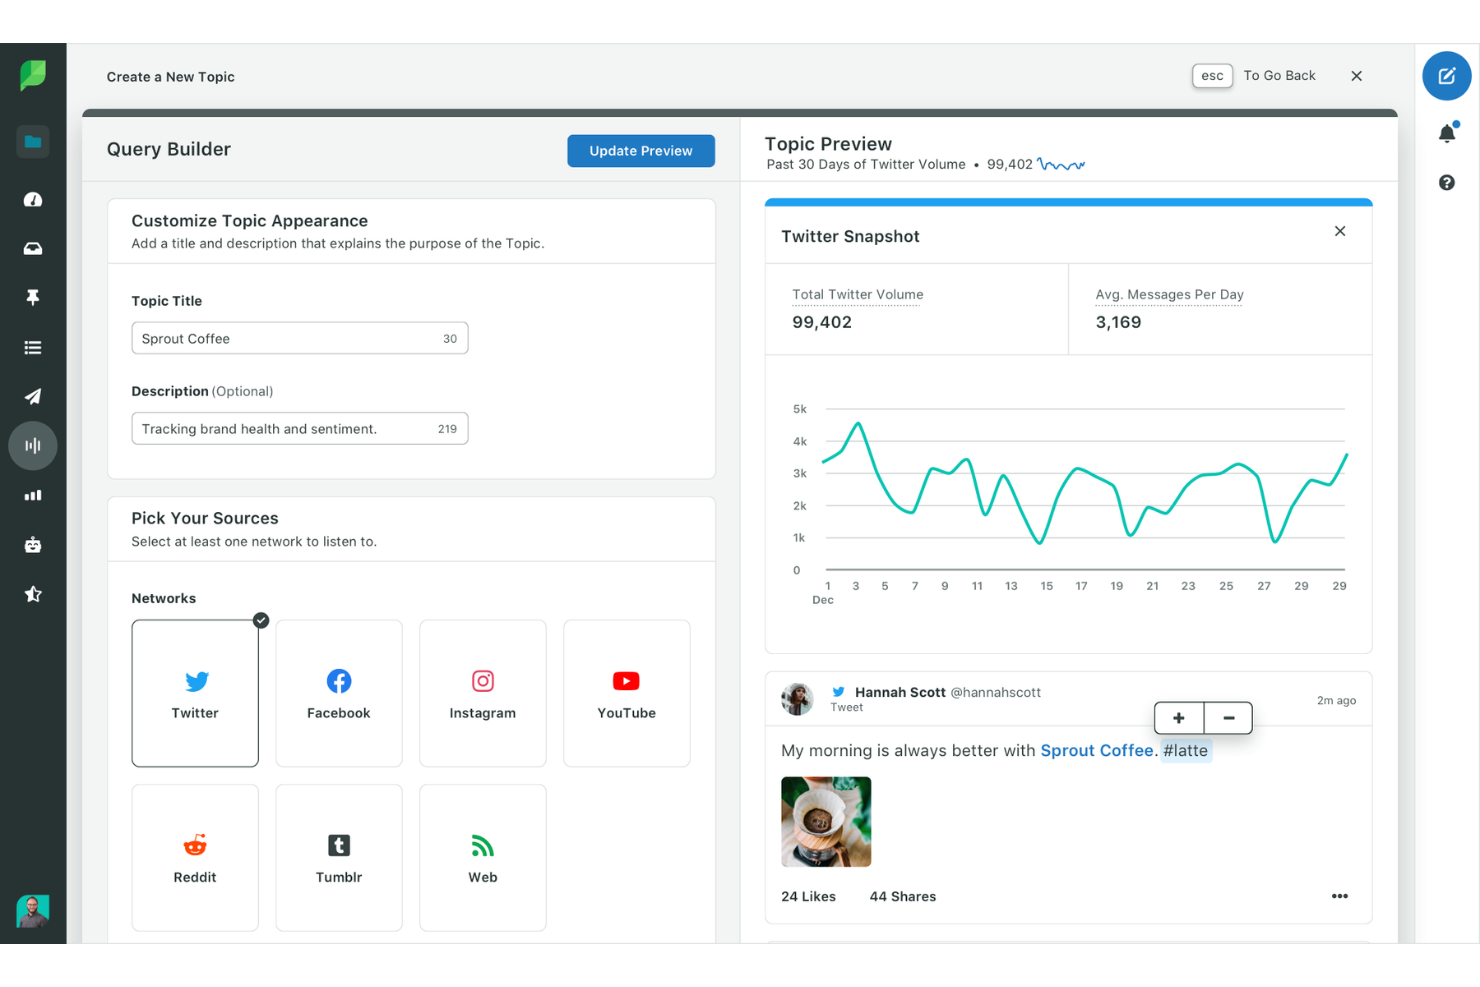Click the Sprout Social leaf logo
Image resolution: width=1480 pixels, height=987 pixels.
point(33,75)
